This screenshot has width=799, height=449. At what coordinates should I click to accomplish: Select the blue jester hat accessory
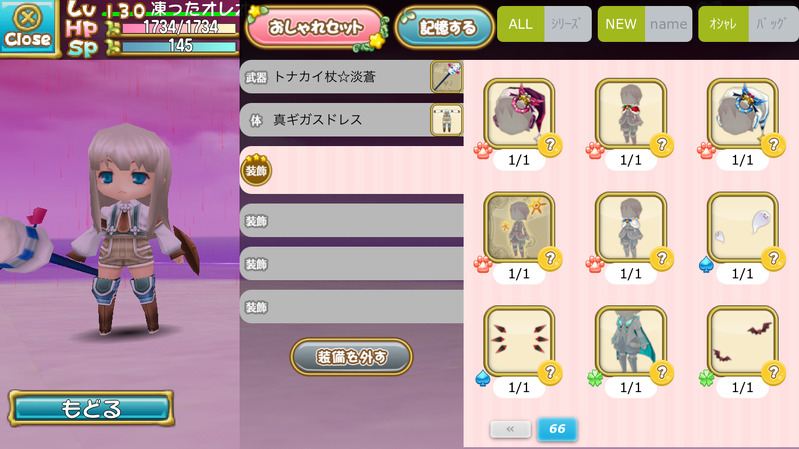pyautogui.click(x=742, y=114)
